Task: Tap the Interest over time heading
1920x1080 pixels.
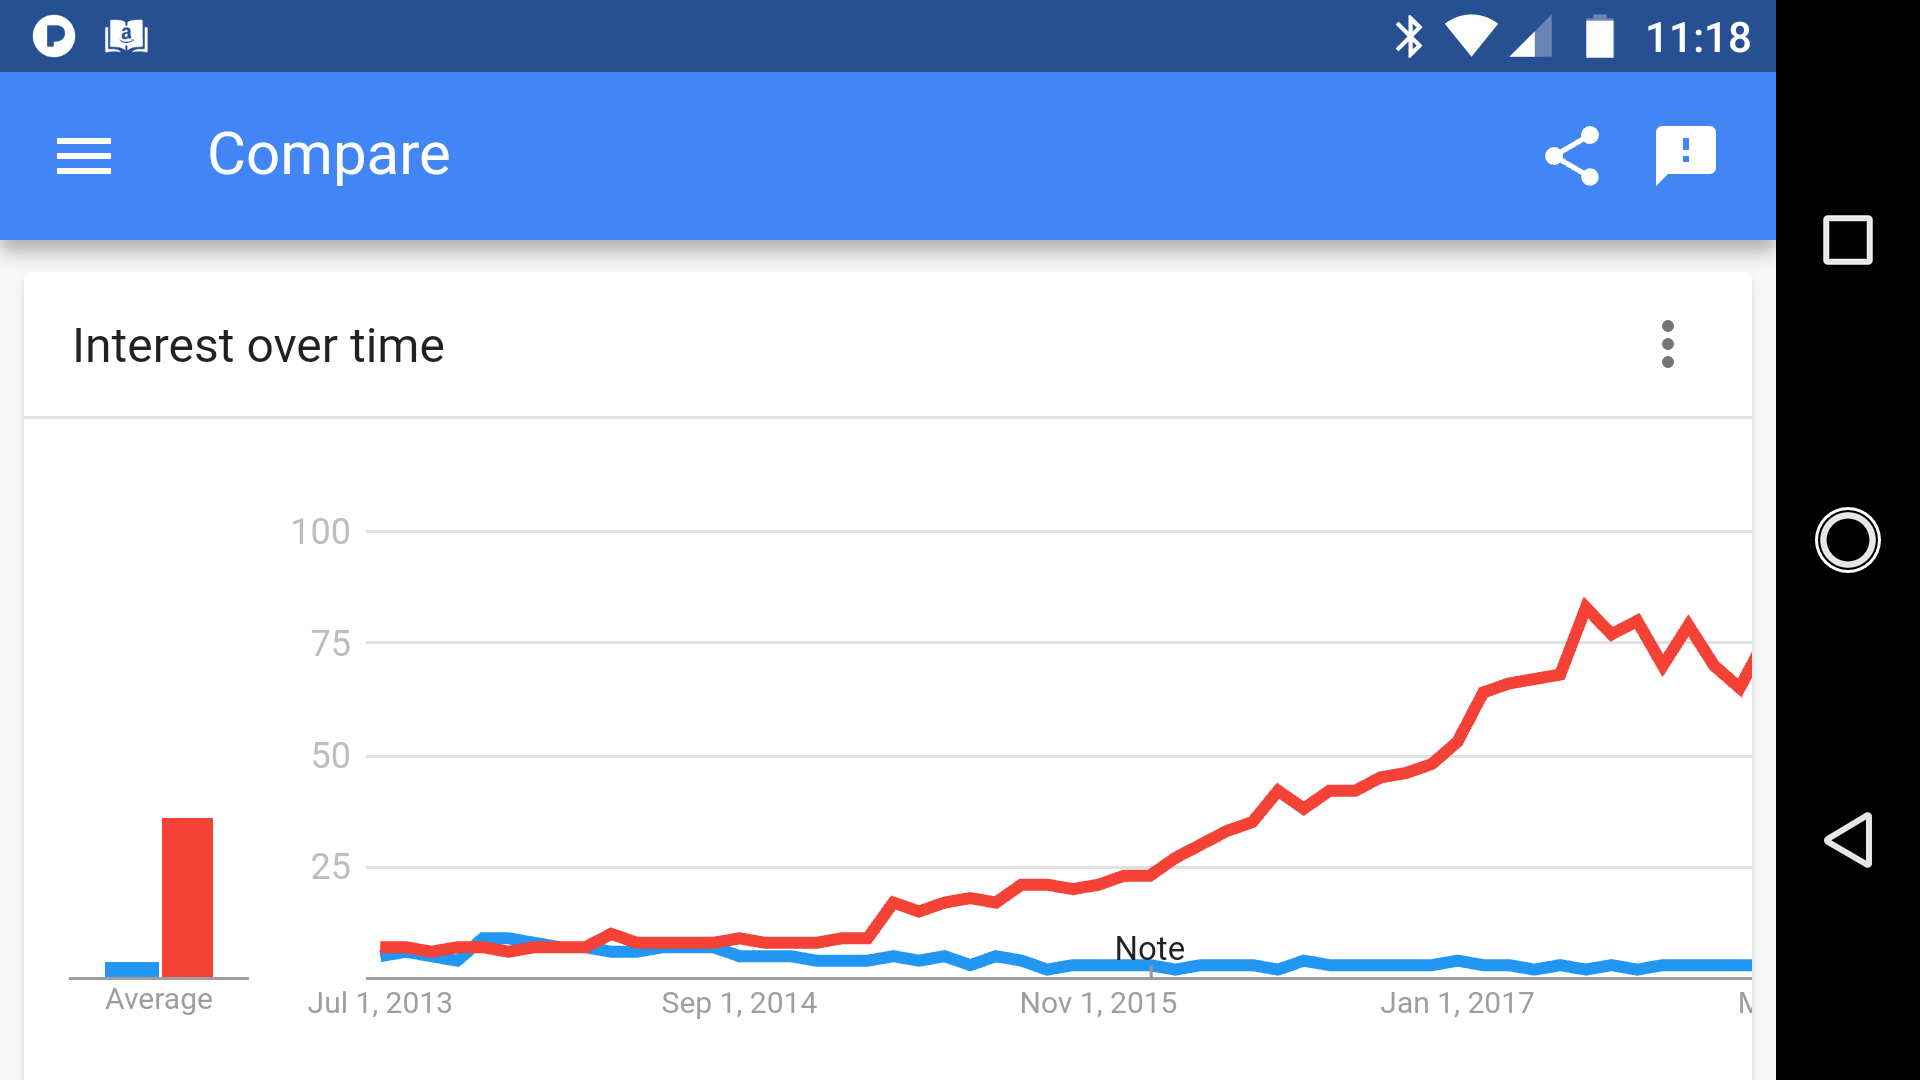Action: pyautogui.click(x=258, y=346)
